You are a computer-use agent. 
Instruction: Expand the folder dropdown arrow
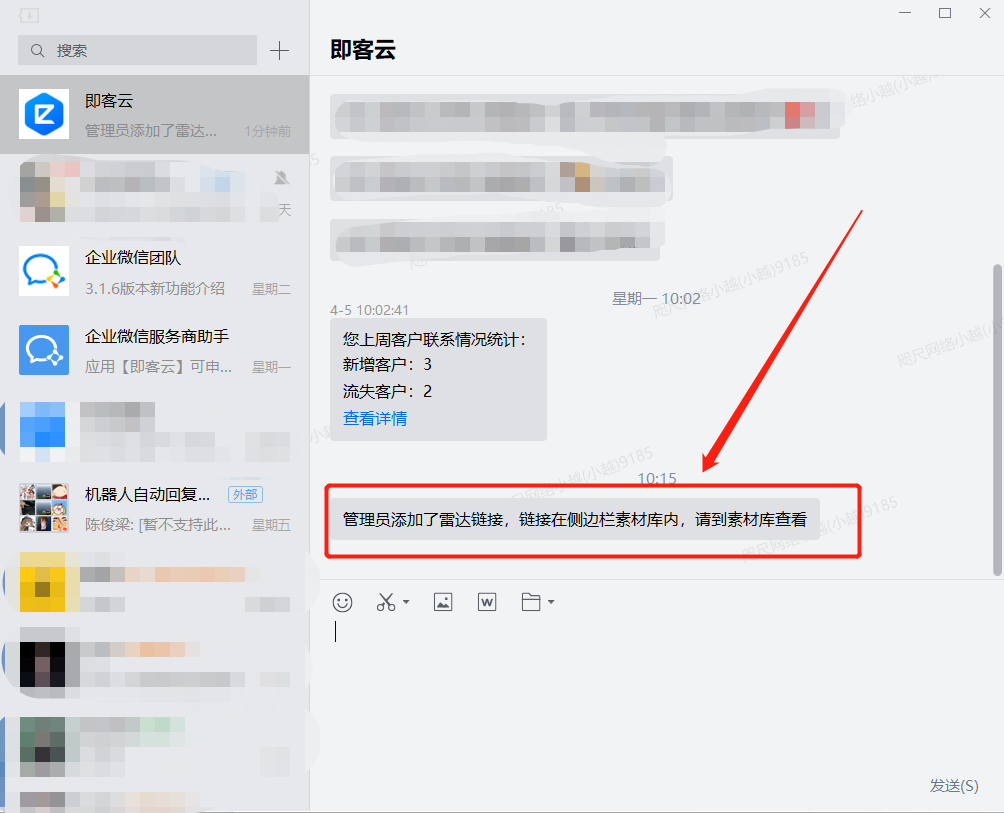(x=551, y=602)
